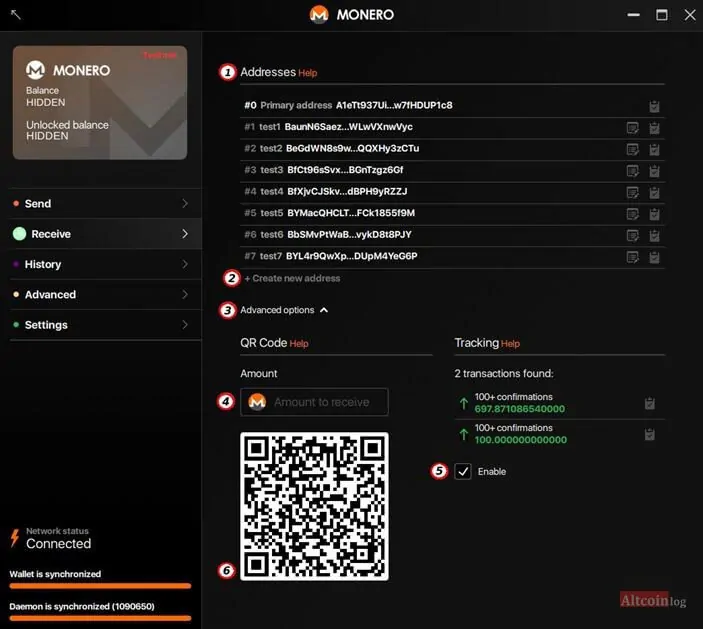Copy the test3 address to clipboard
This screenshot has height=629, width=703.
click(x=654, y=171)
